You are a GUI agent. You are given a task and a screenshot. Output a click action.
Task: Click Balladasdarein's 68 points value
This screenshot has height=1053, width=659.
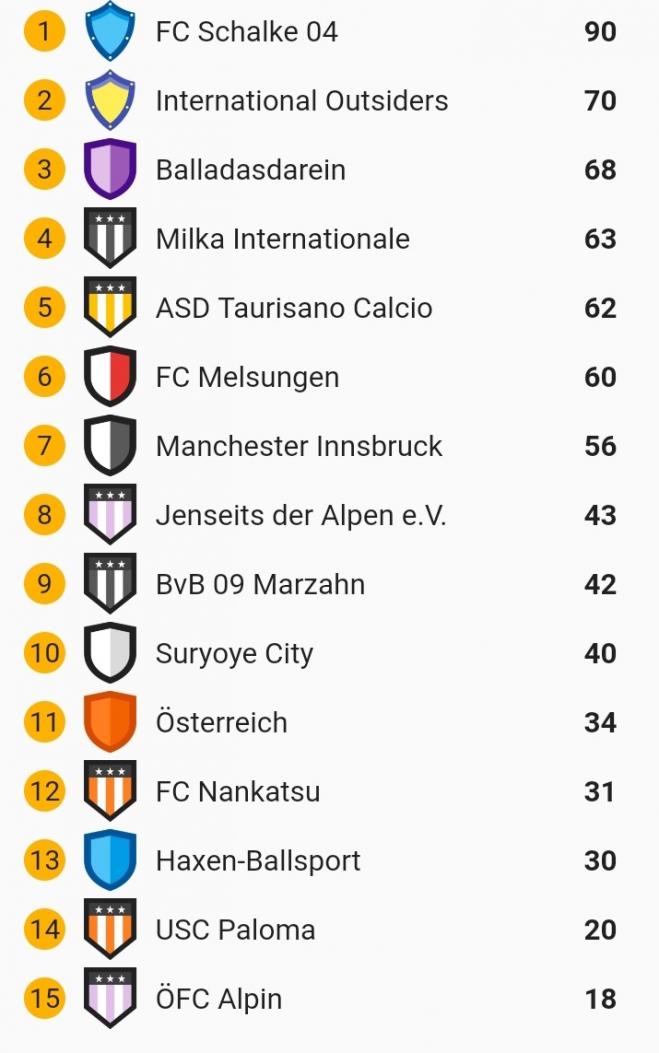coord(600,170)
